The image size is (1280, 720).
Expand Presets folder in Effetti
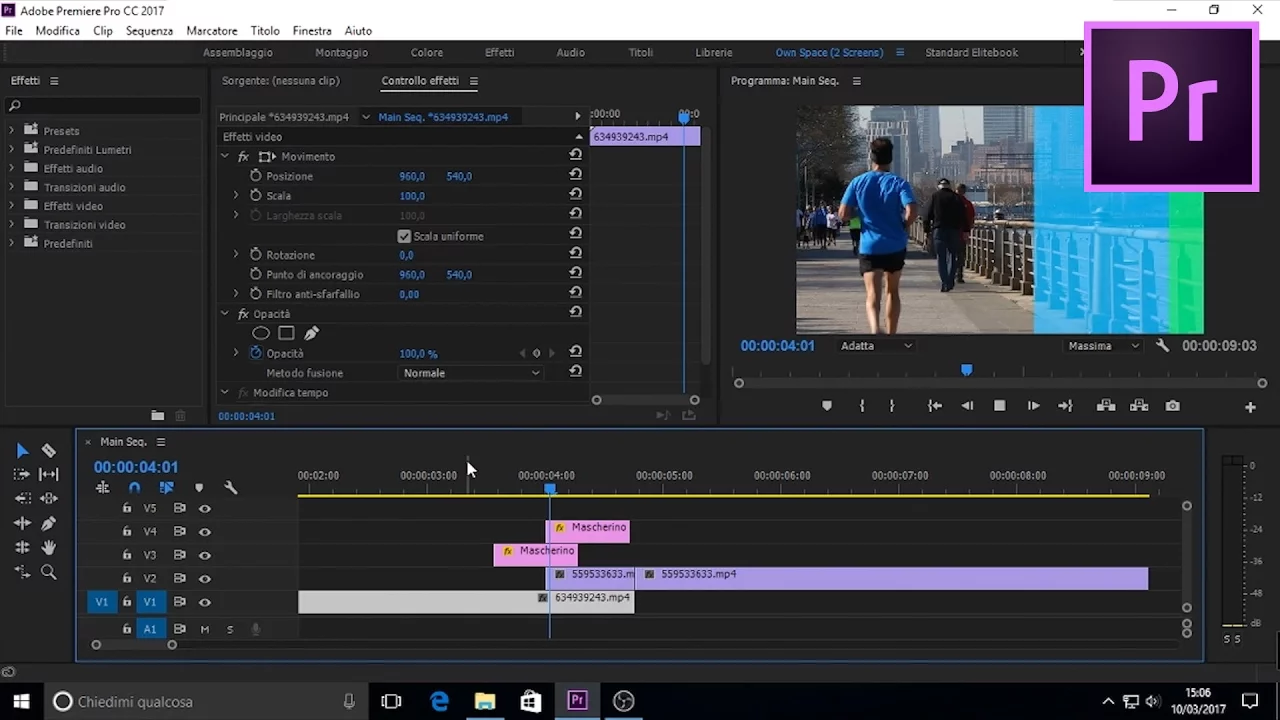click(12, 131)
